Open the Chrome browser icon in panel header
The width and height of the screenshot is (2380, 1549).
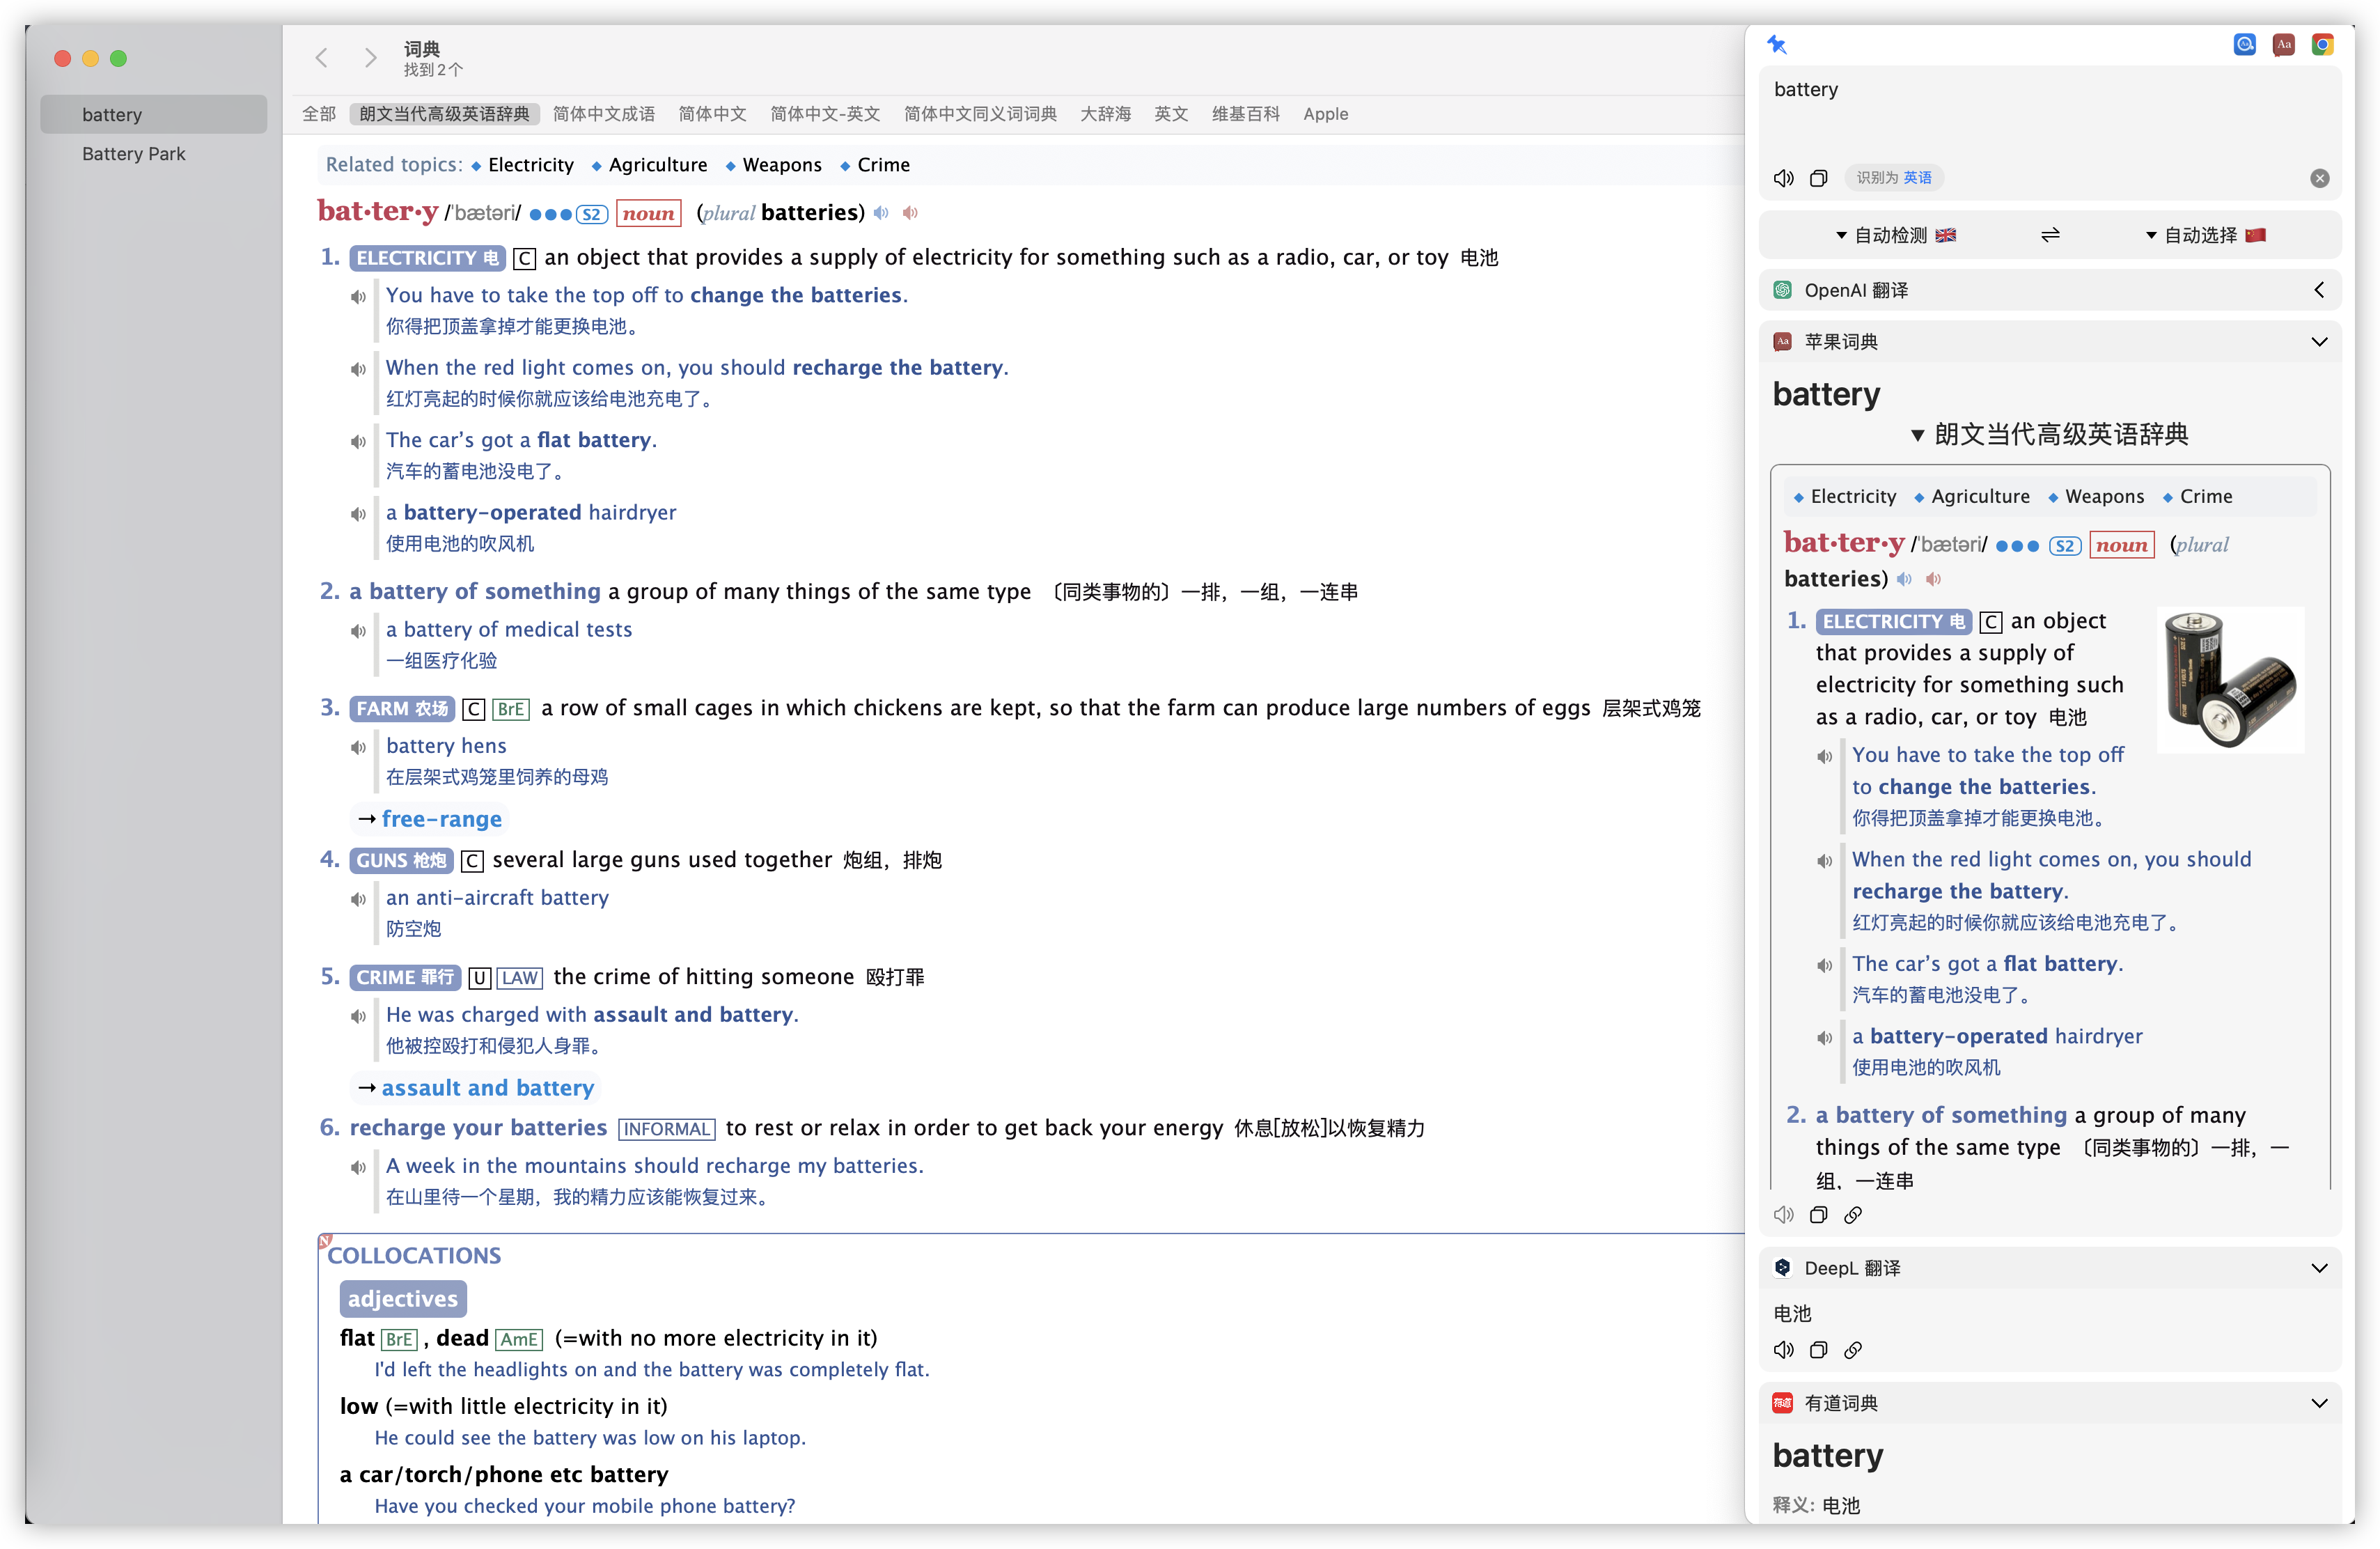click(x=2322, y=44)
